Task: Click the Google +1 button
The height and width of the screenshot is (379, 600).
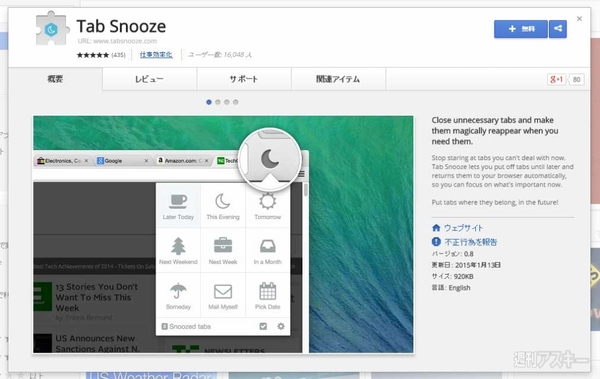Action: (556, 79)
